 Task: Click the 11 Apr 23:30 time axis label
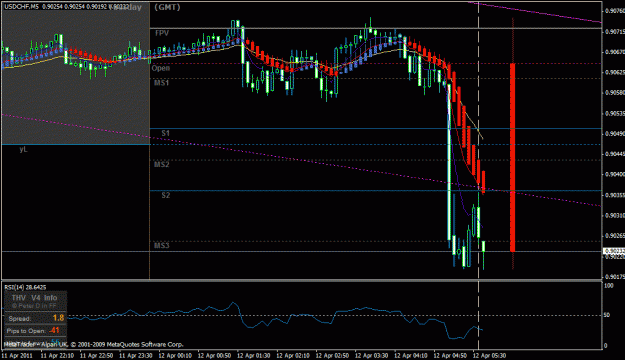pos(136,355)
